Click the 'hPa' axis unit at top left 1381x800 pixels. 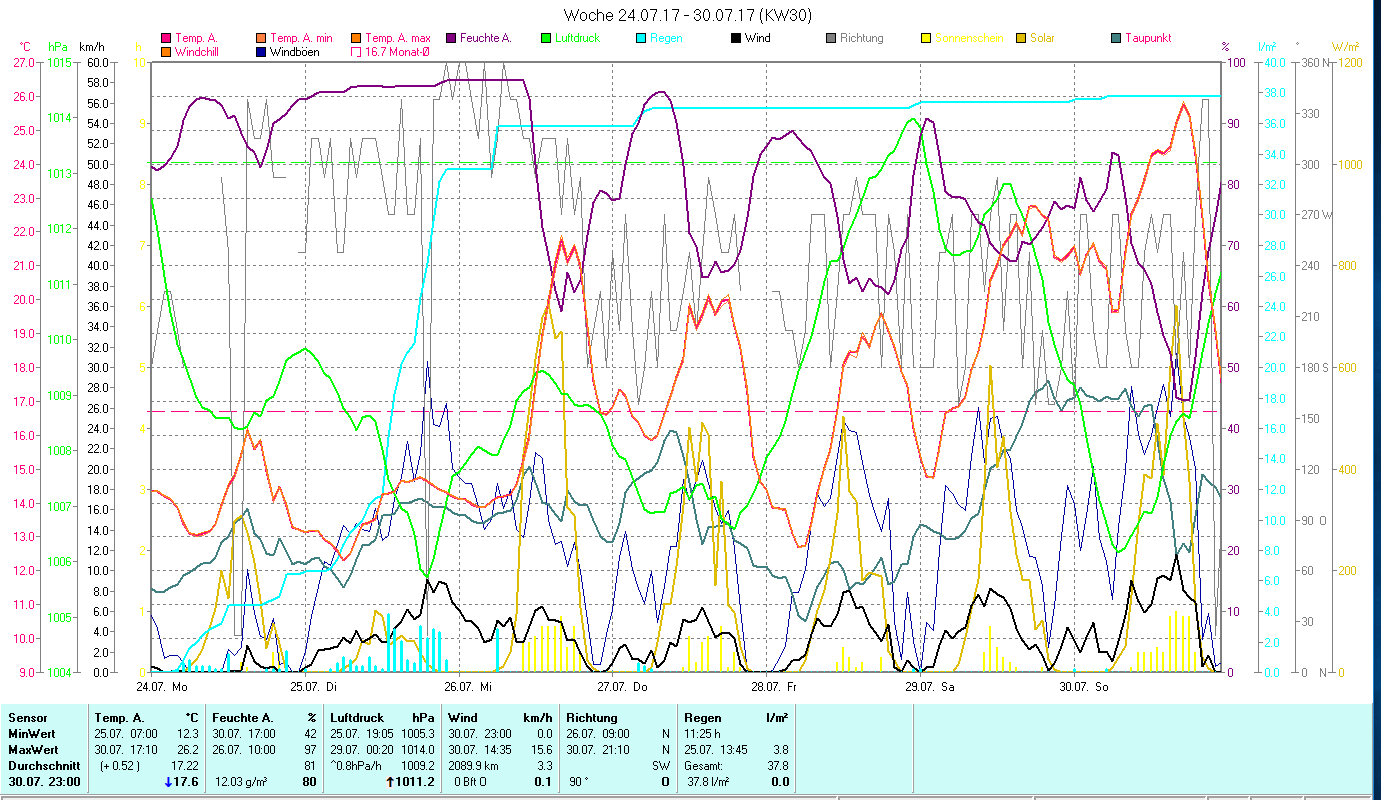coord(57,46)
